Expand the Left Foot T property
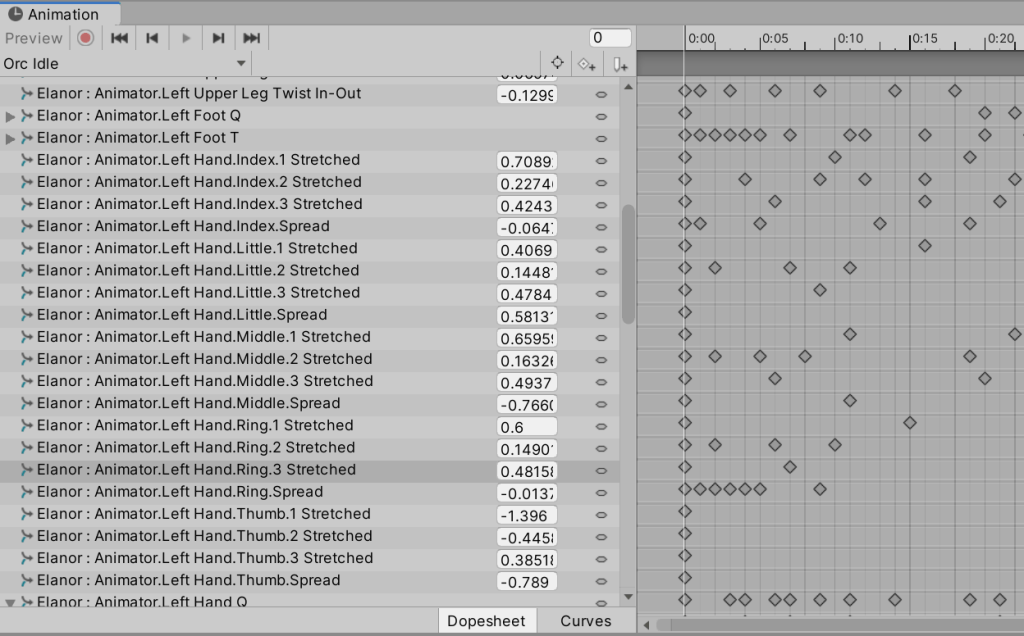 point(11,138)
